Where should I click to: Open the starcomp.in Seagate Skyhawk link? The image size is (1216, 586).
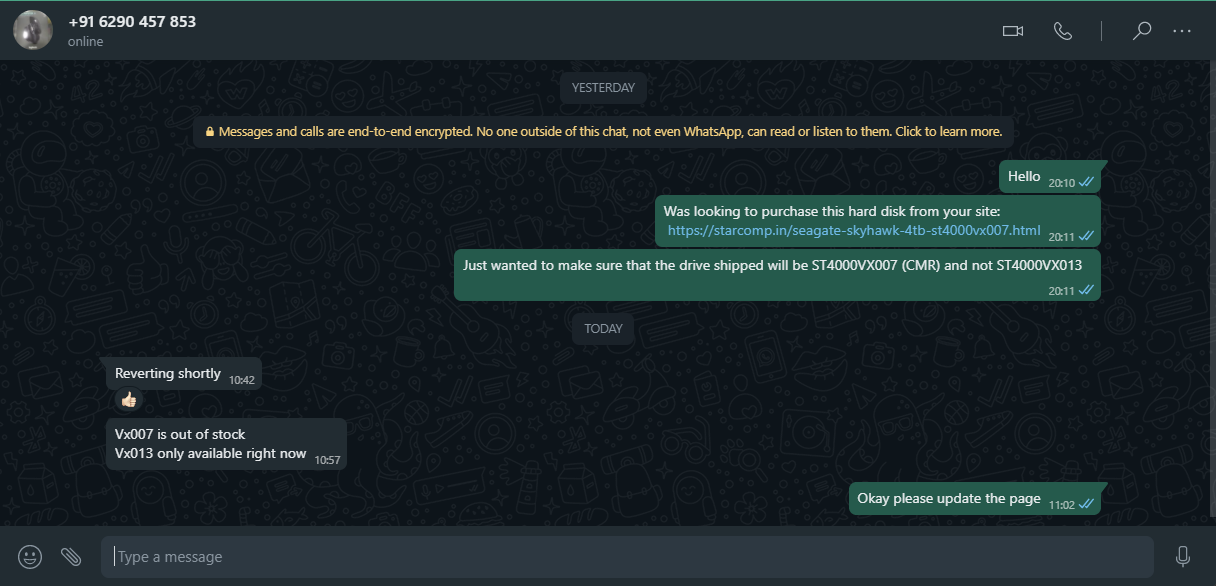coord(854,230)
